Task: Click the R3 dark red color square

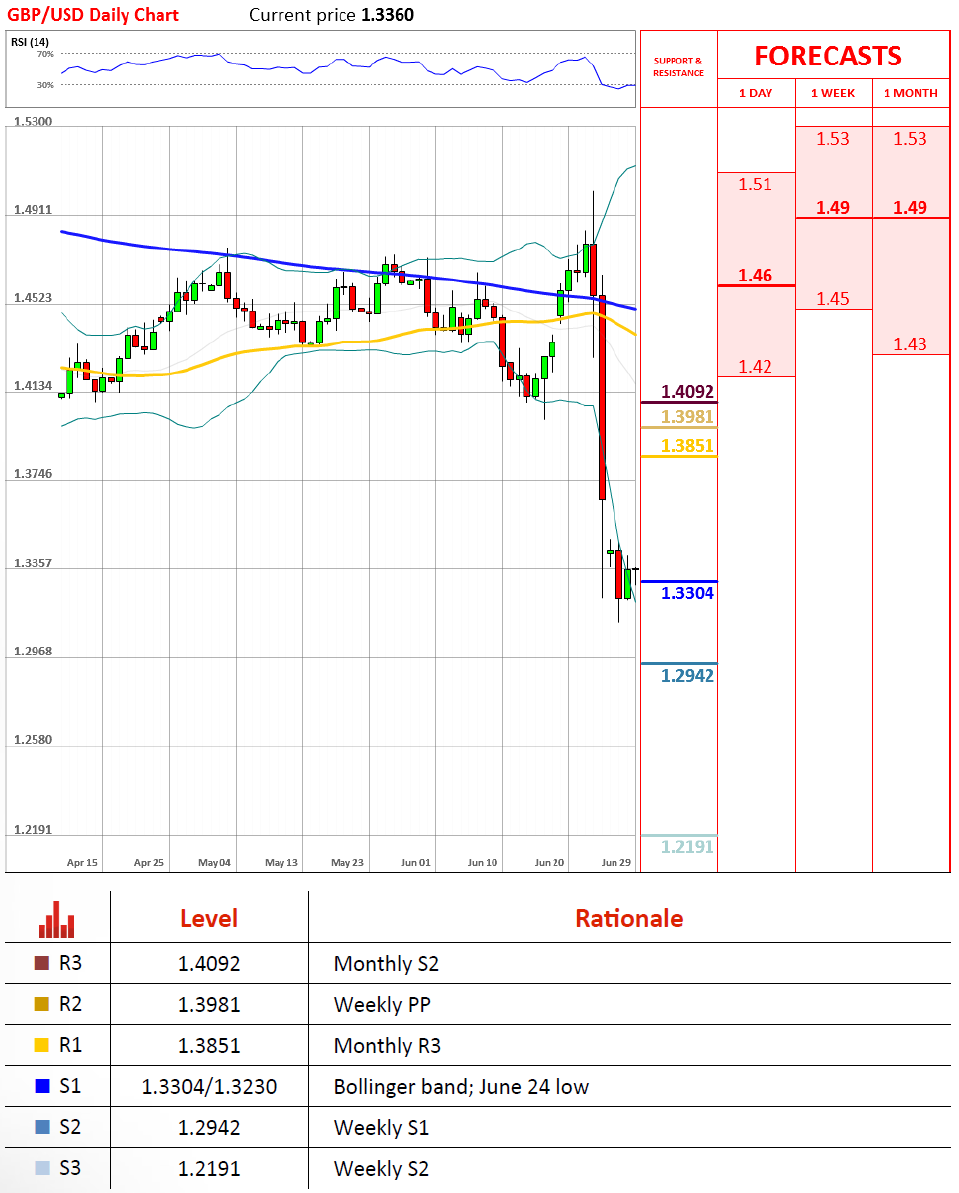Action: [41, 964]
